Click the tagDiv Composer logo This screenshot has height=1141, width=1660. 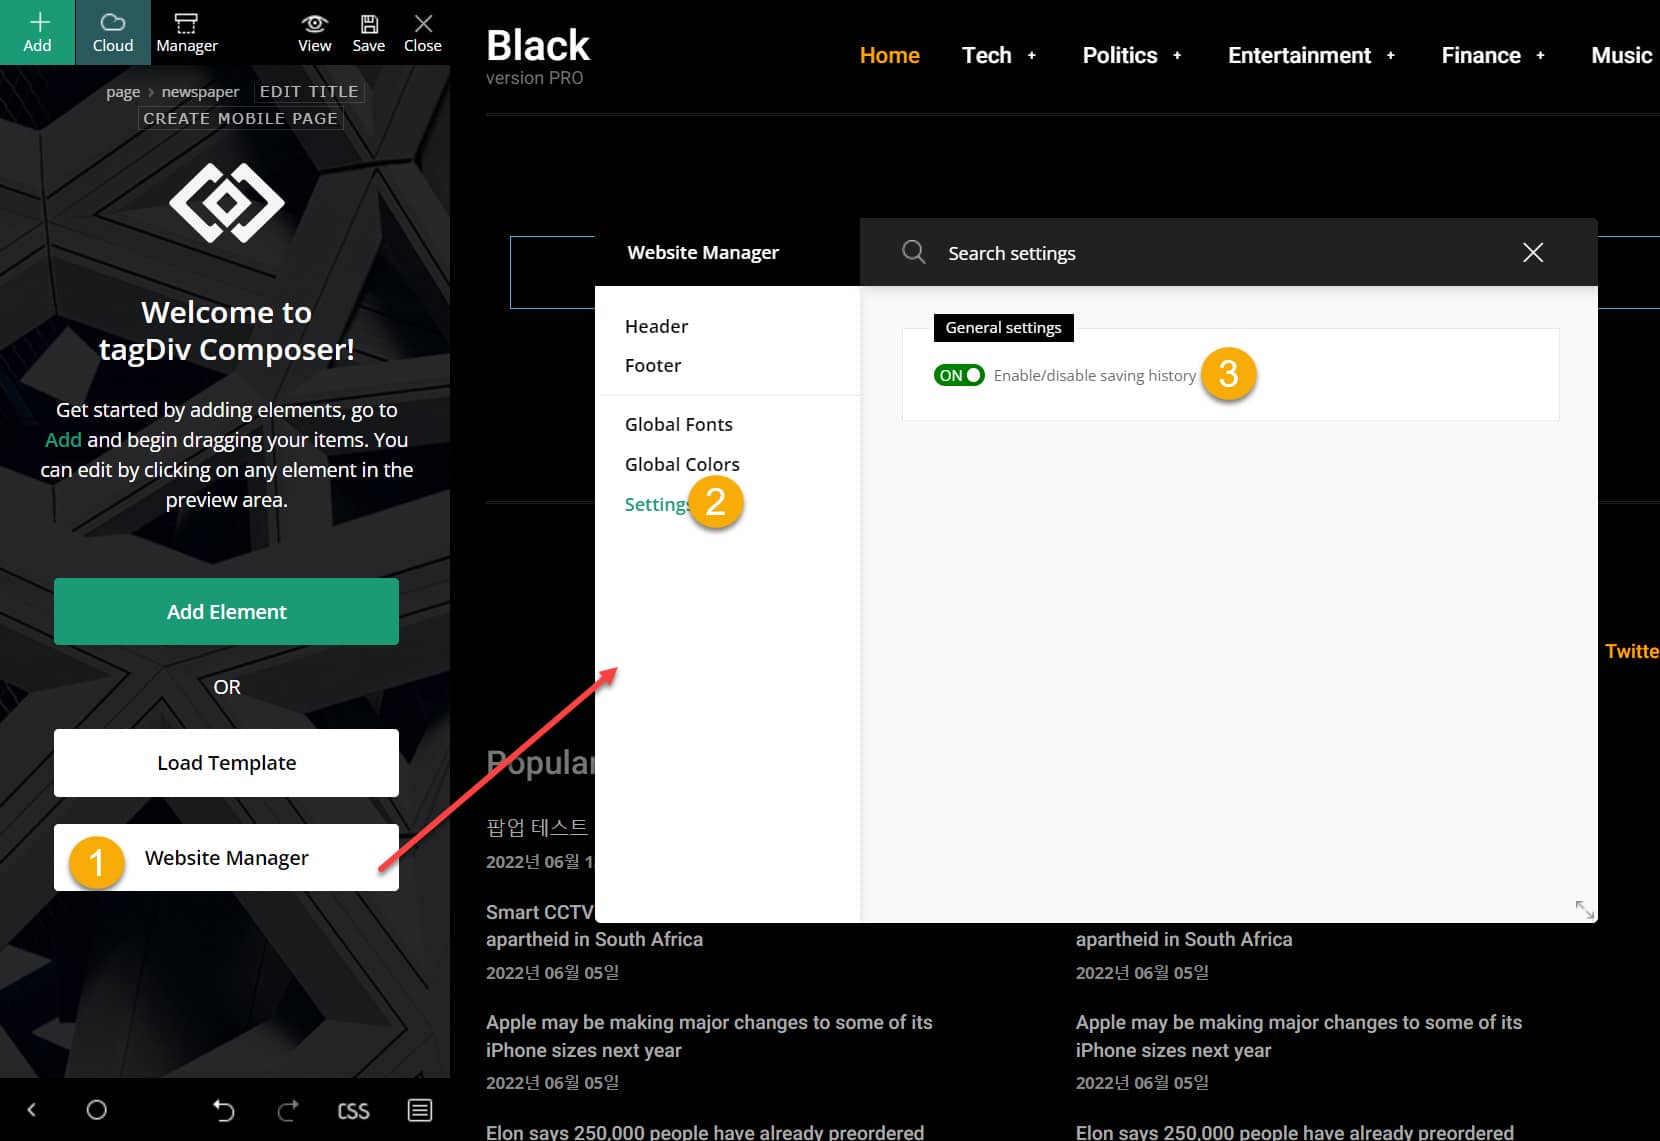[227, 203]
